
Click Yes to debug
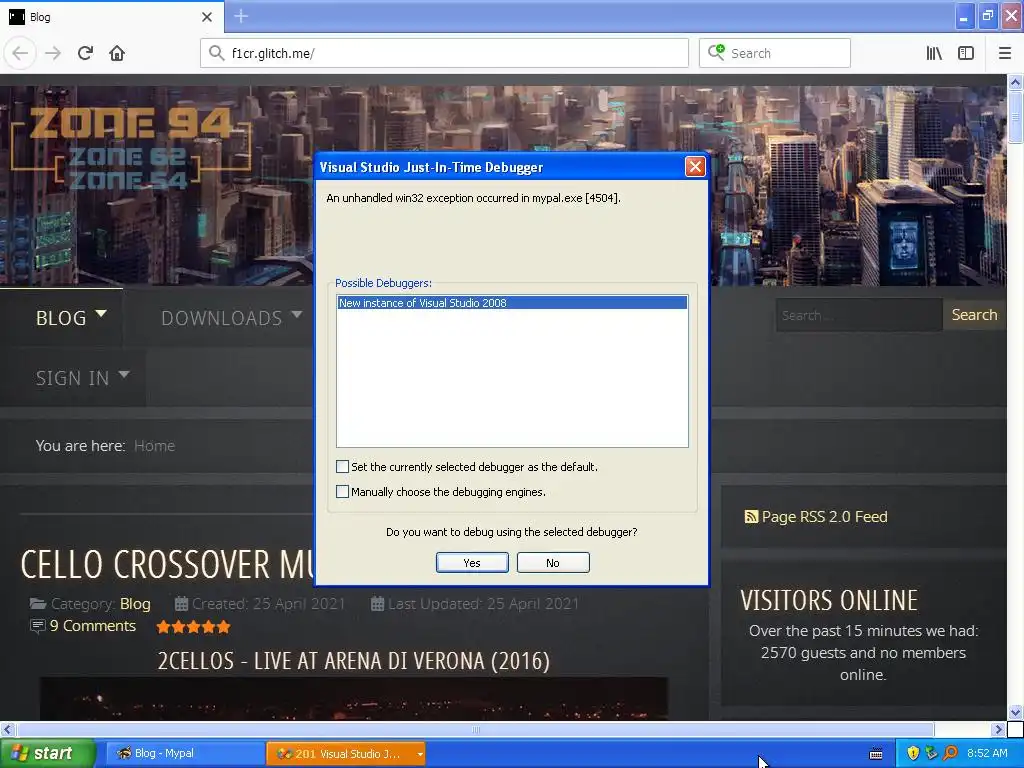click(x=472, y=563)
